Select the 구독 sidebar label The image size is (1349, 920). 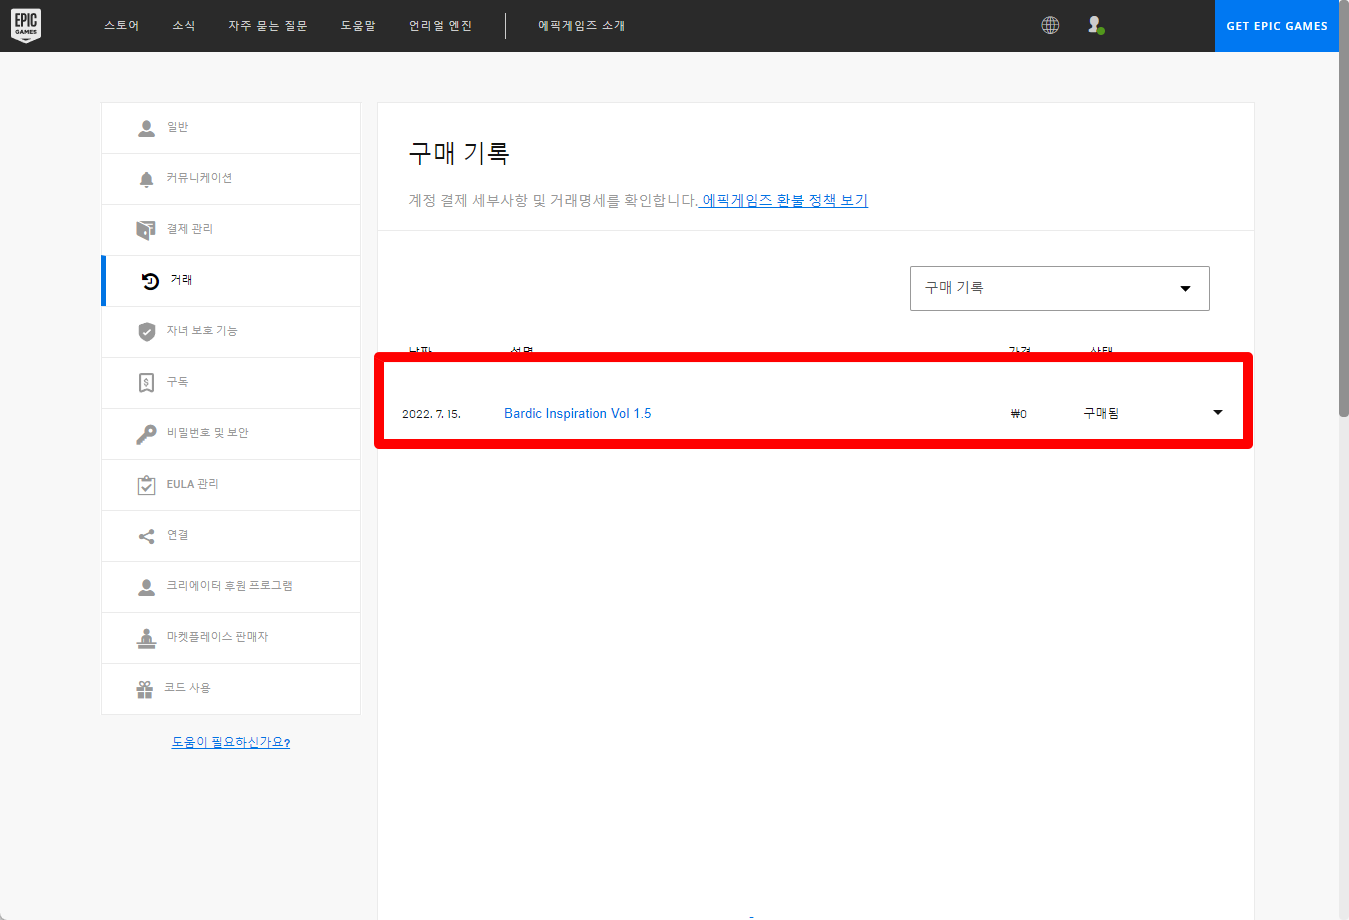click(x=178, y=382)
